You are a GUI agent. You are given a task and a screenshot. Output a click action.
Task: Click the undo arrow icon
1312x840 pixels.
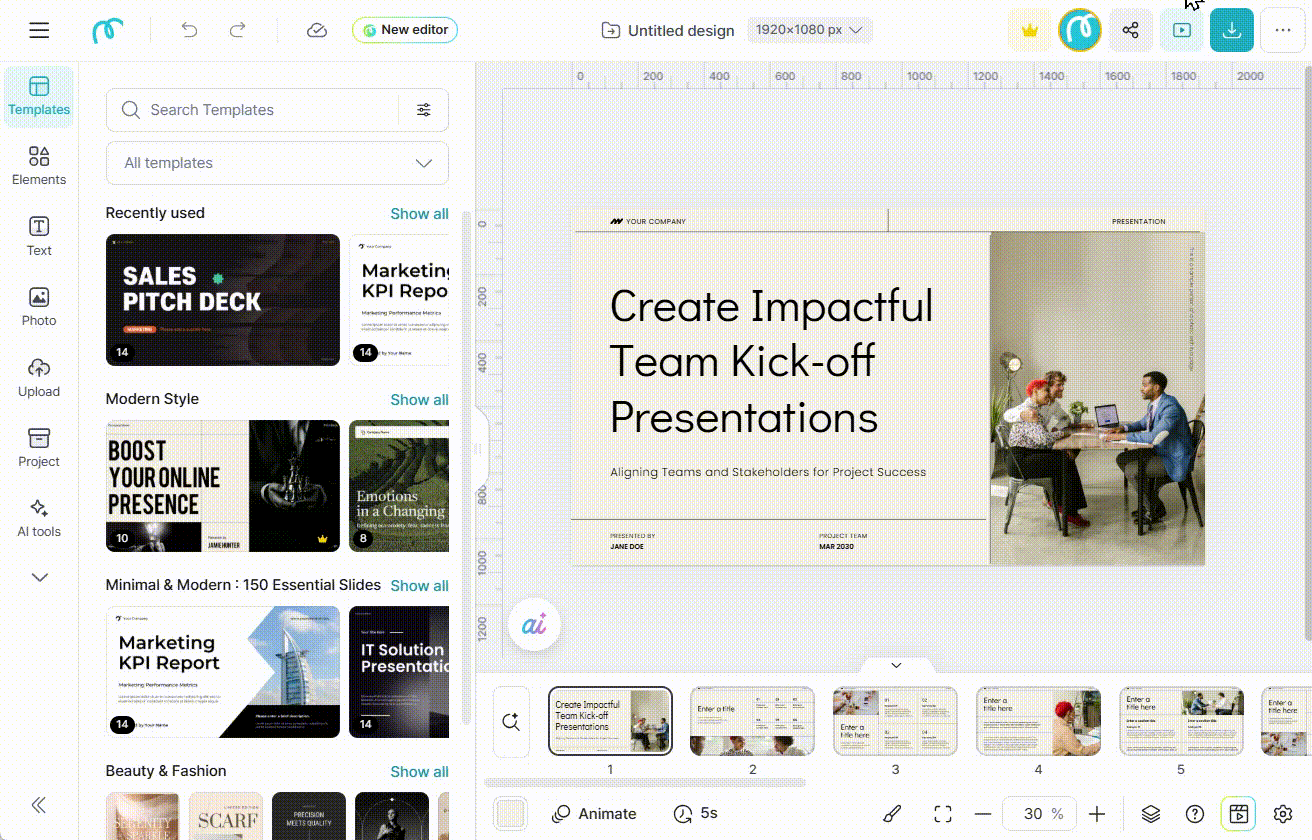click(189, 30)
